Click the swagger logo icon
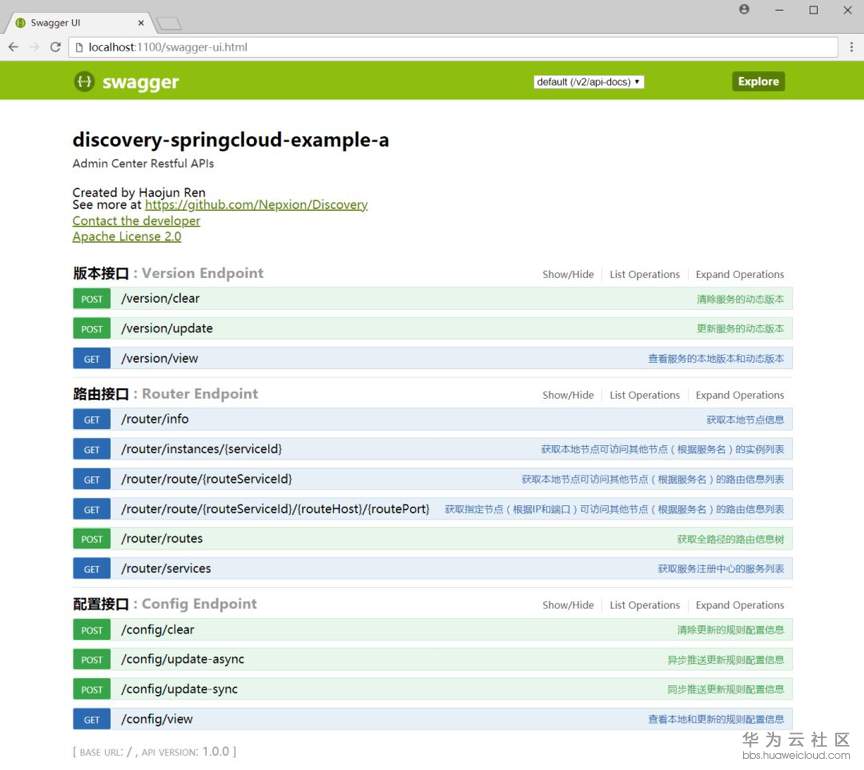Screen dimensions: 864x770 click(x=84, y=82)
